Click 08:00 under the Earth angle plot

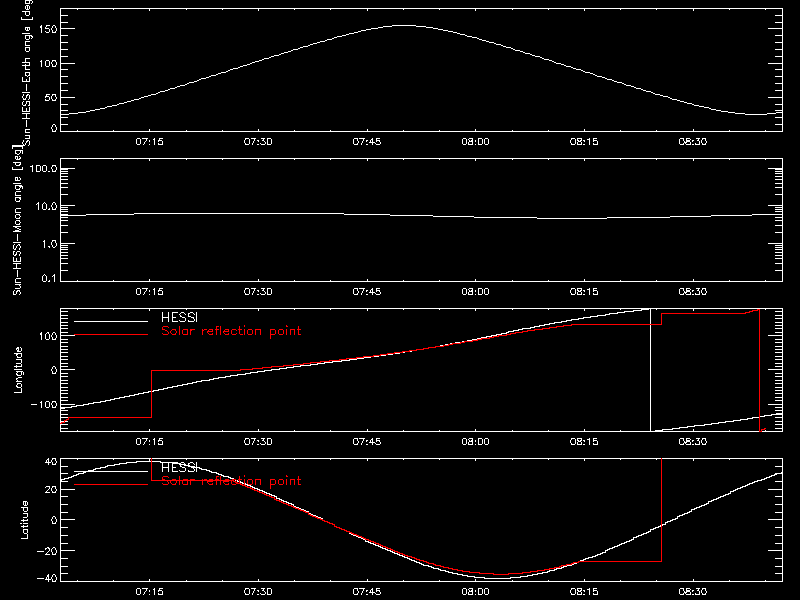(x=476, y=142)
